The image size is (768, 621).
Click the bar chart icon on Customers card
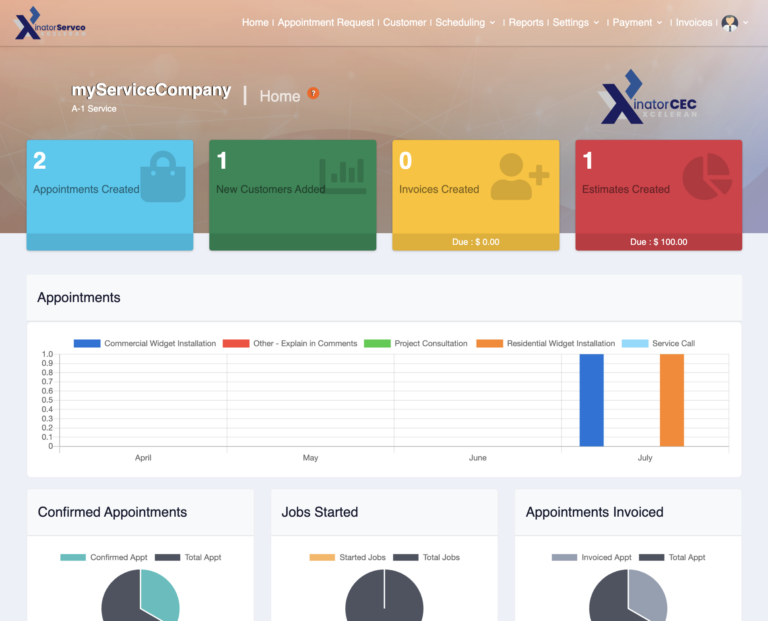tap(342, 176)
